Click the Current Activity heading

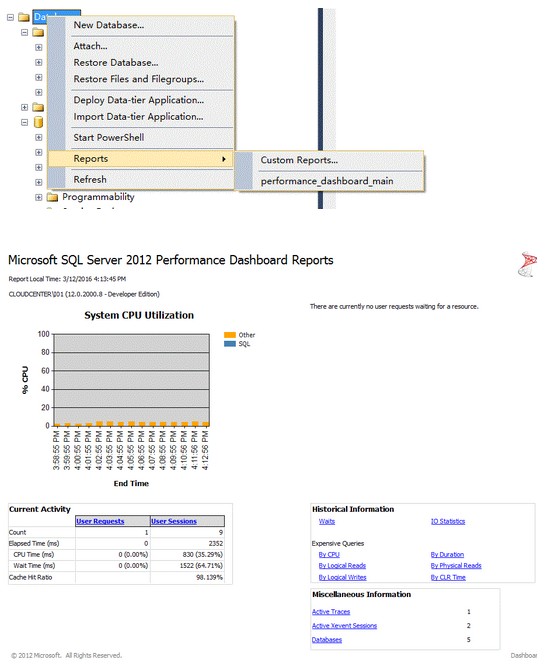[x=40, y=509]
